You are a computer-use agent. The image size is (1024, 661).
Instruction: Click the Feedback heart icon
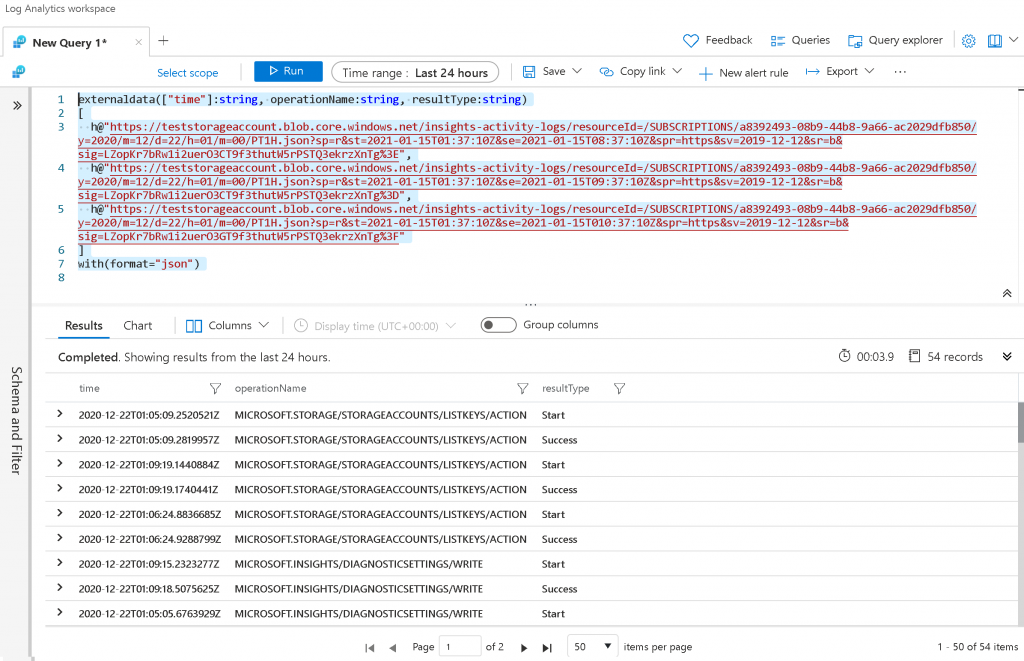tap(690, 41)
